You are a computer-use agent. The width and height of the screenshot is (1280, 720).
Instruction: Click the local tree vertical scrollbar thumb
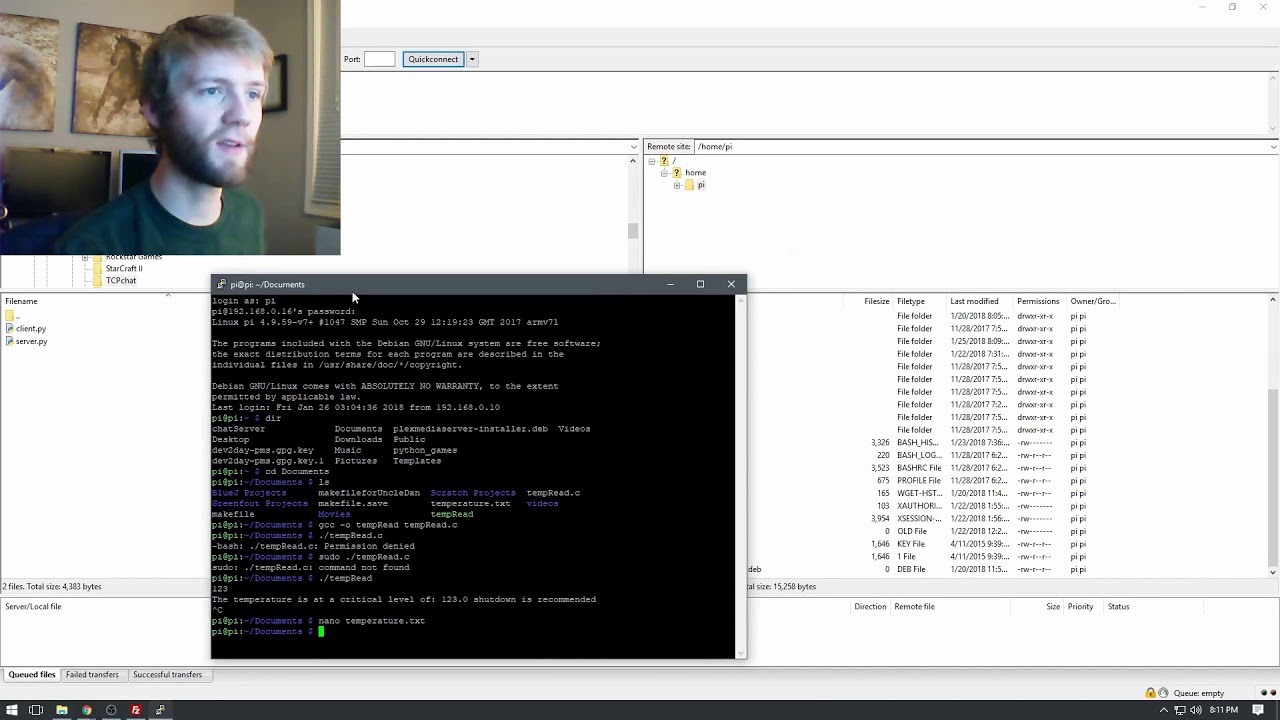click(633, 231)
